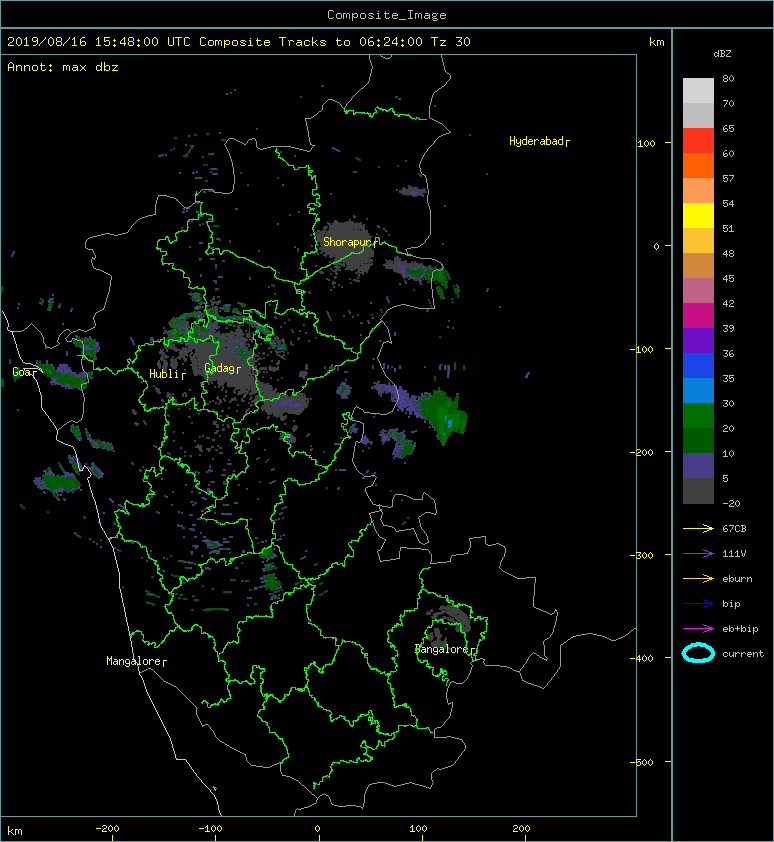Click the cyan current ellipse icon
774x842 pixels.
[698, 653]
